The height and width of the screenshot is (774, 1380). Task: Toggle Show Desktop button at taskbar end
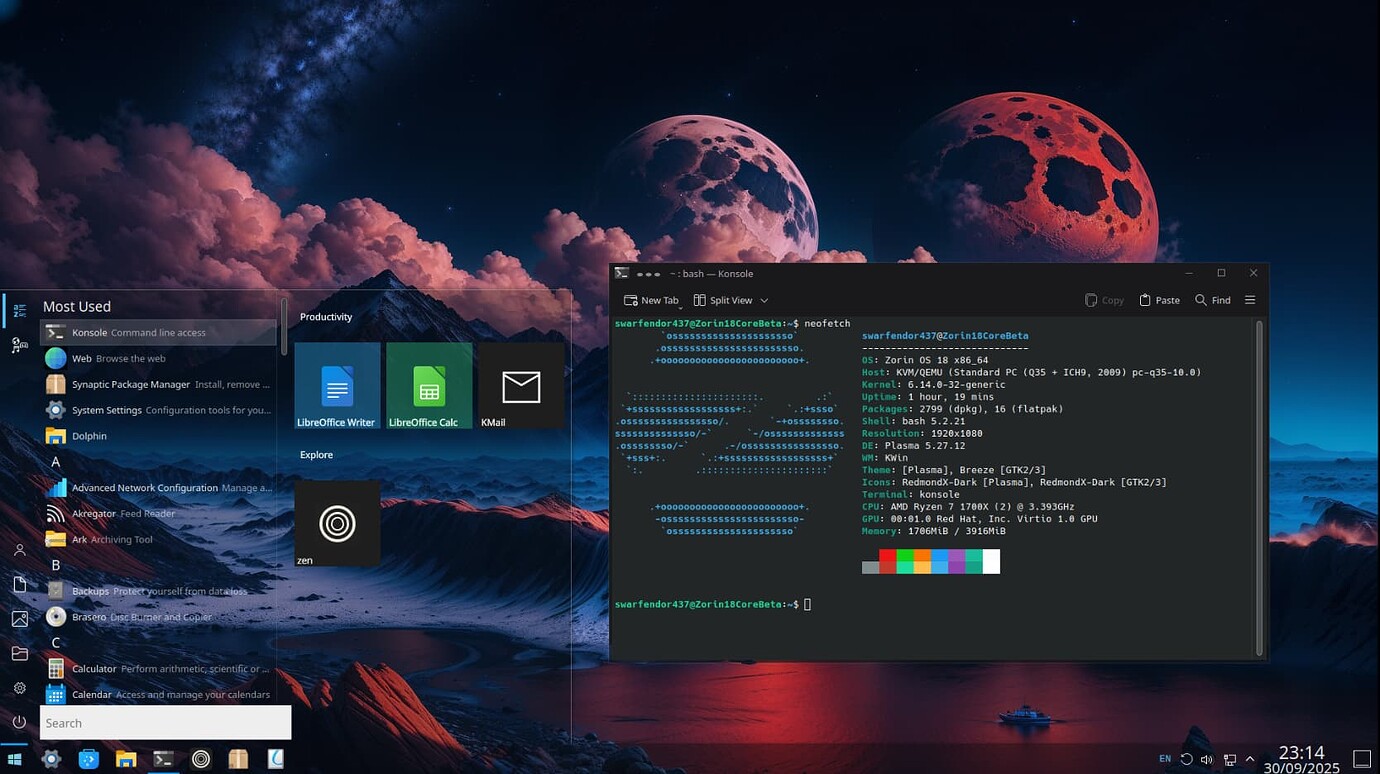pos(1361,759)
